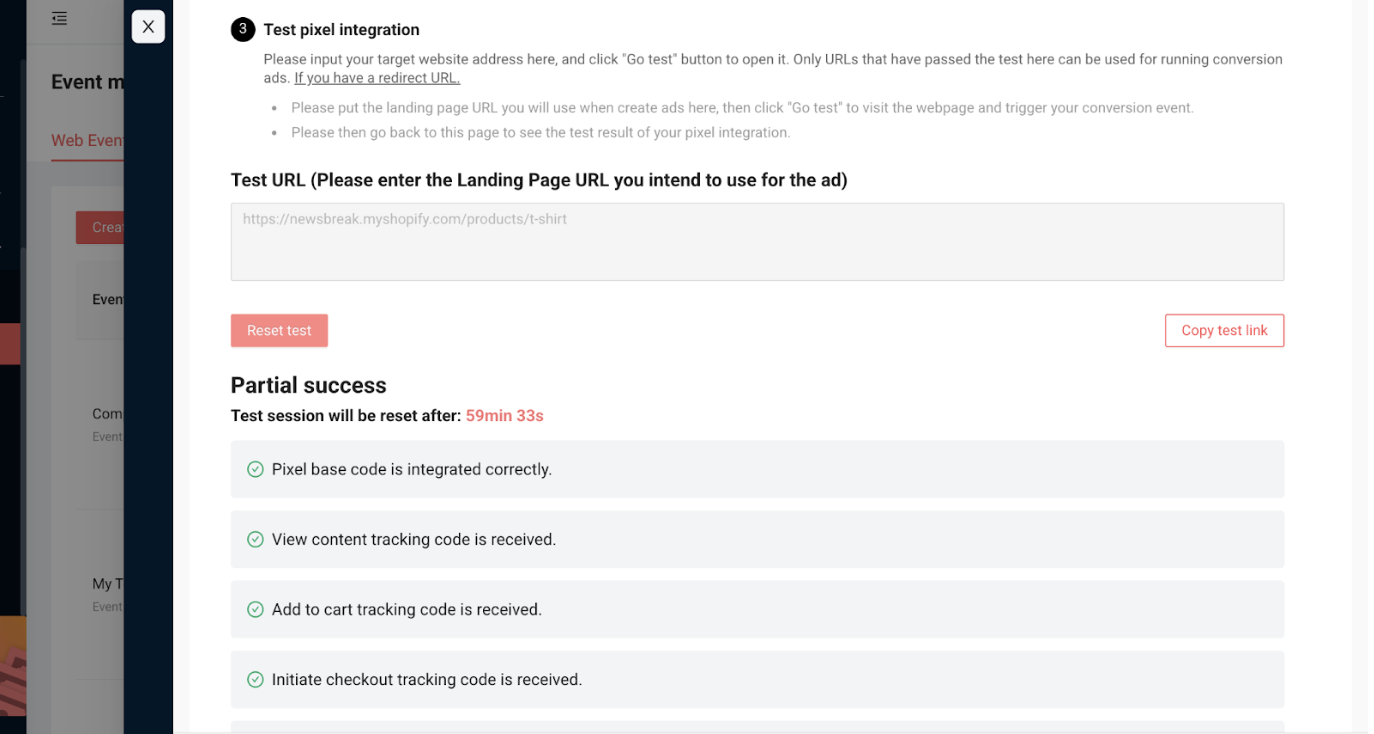Click "Initiate checkout tracking code" status text
This screenshot has height=734, width=1374.
(x=426, y=679)
